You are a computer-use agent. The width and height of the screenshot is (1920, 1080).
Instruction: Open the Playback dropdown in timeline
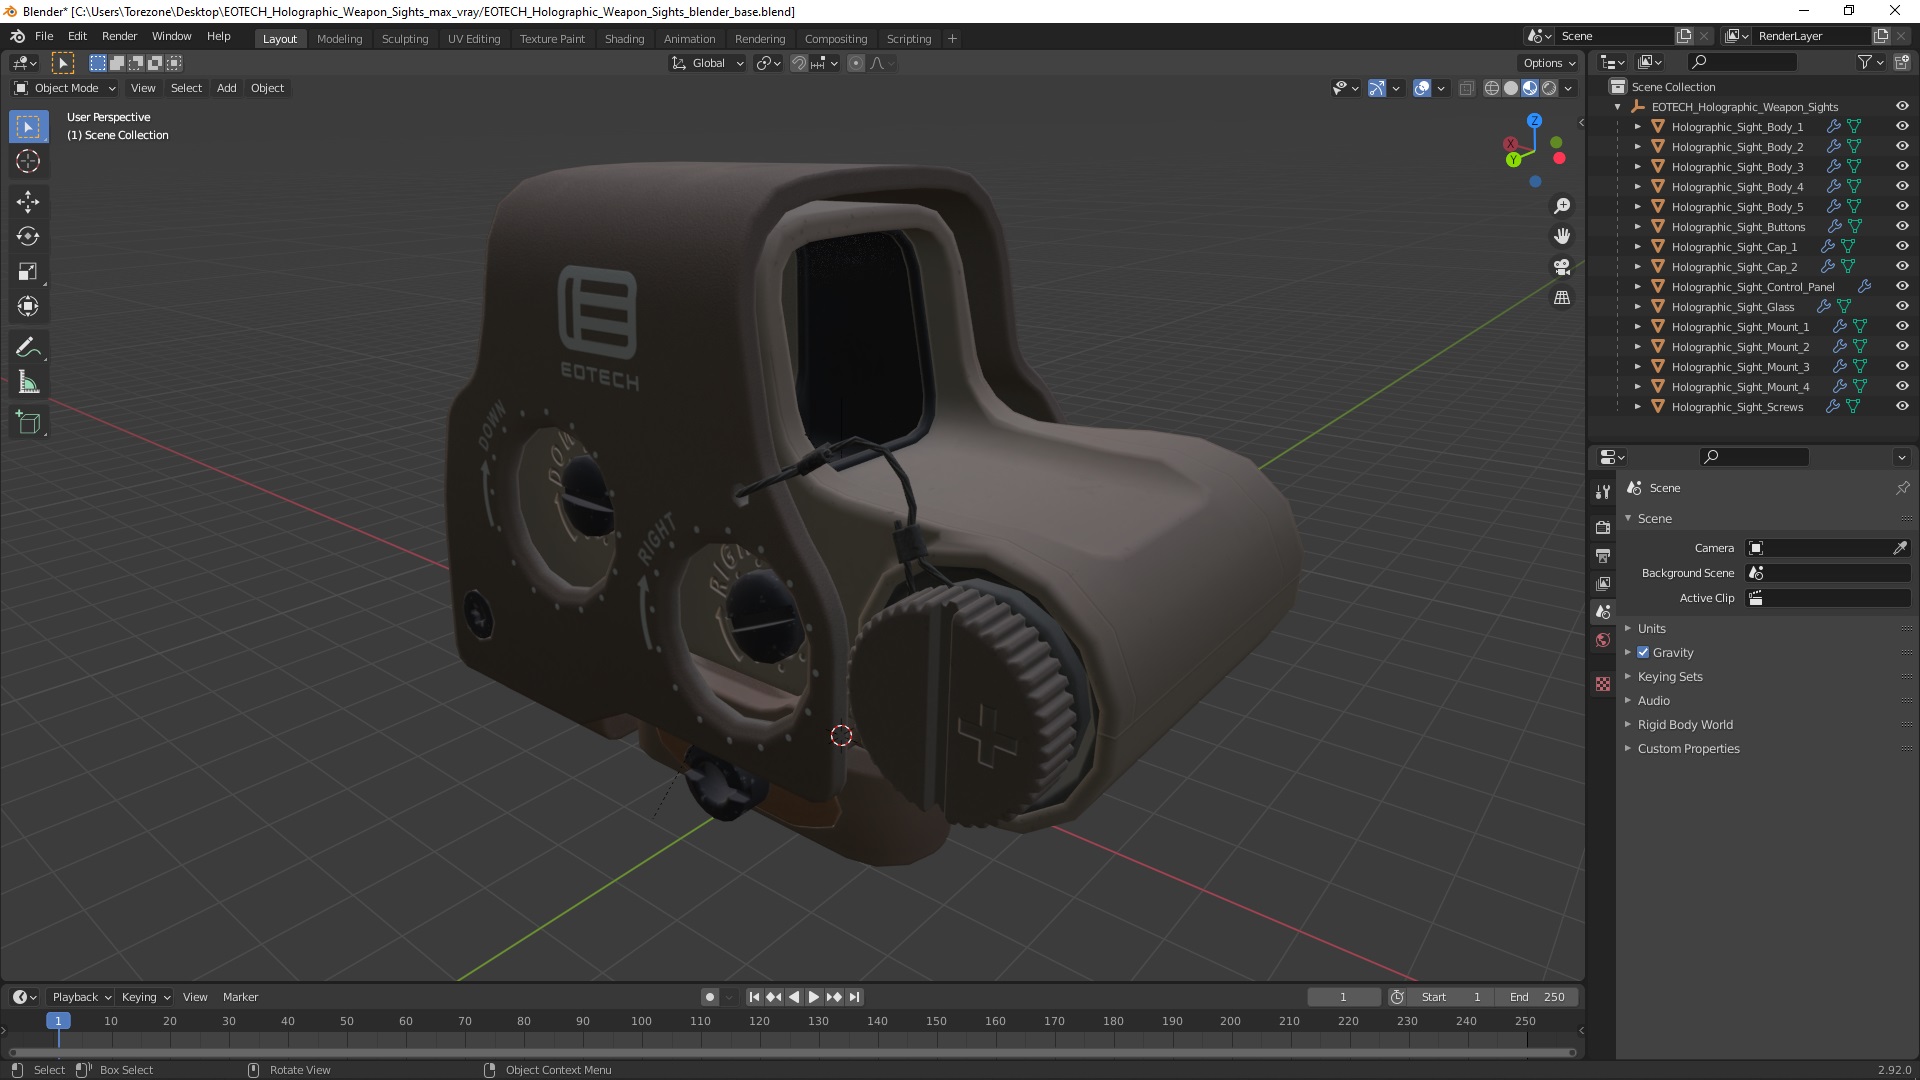coord(81,997)
